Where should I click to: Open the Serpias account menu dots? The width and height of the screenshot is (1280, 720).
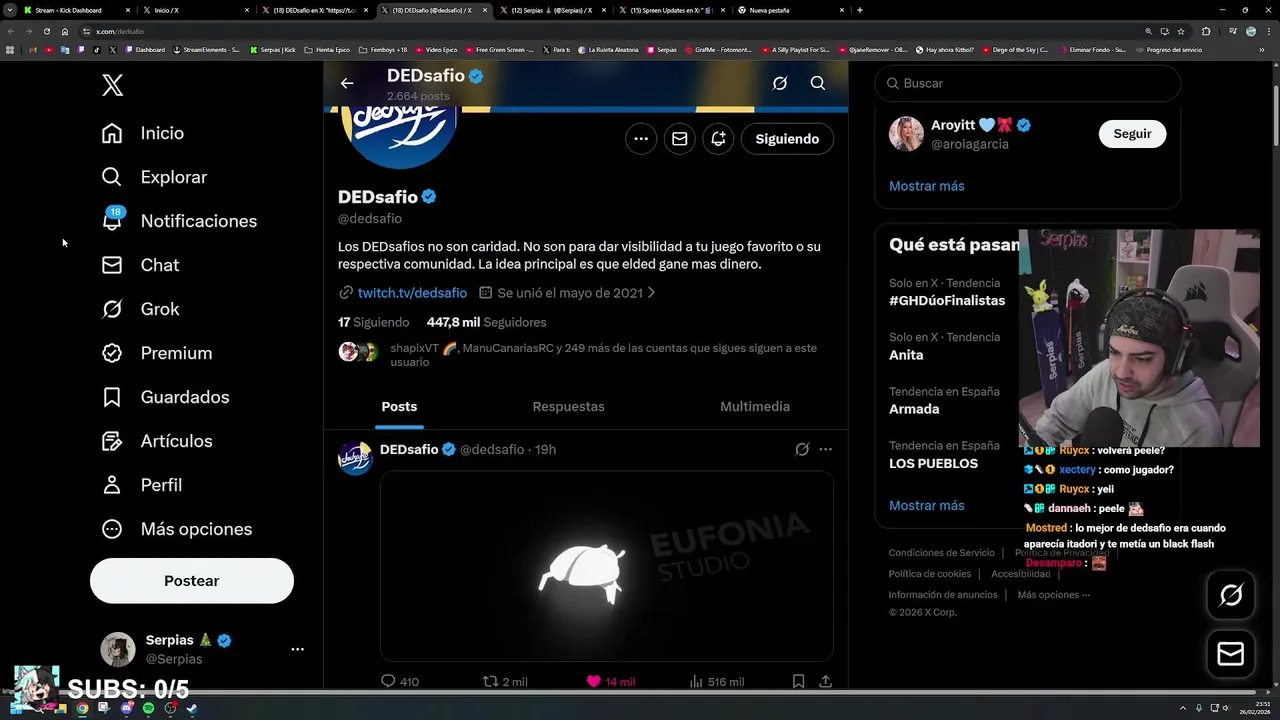[297, 649]
